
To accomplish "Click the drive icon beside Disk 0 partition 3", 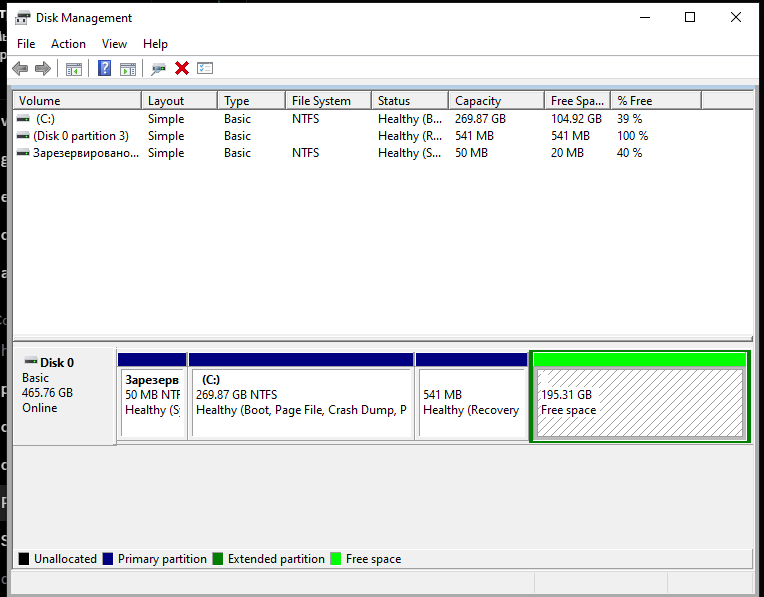I will click(23, 135).
